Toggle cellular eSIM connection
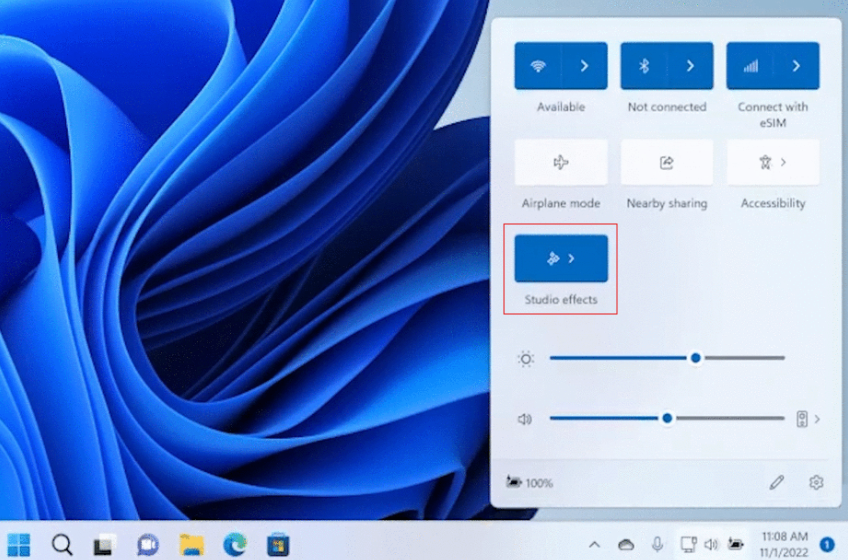The width and height of the screenshot is (848, 560). pyautogui.click(x=750, y=66)
